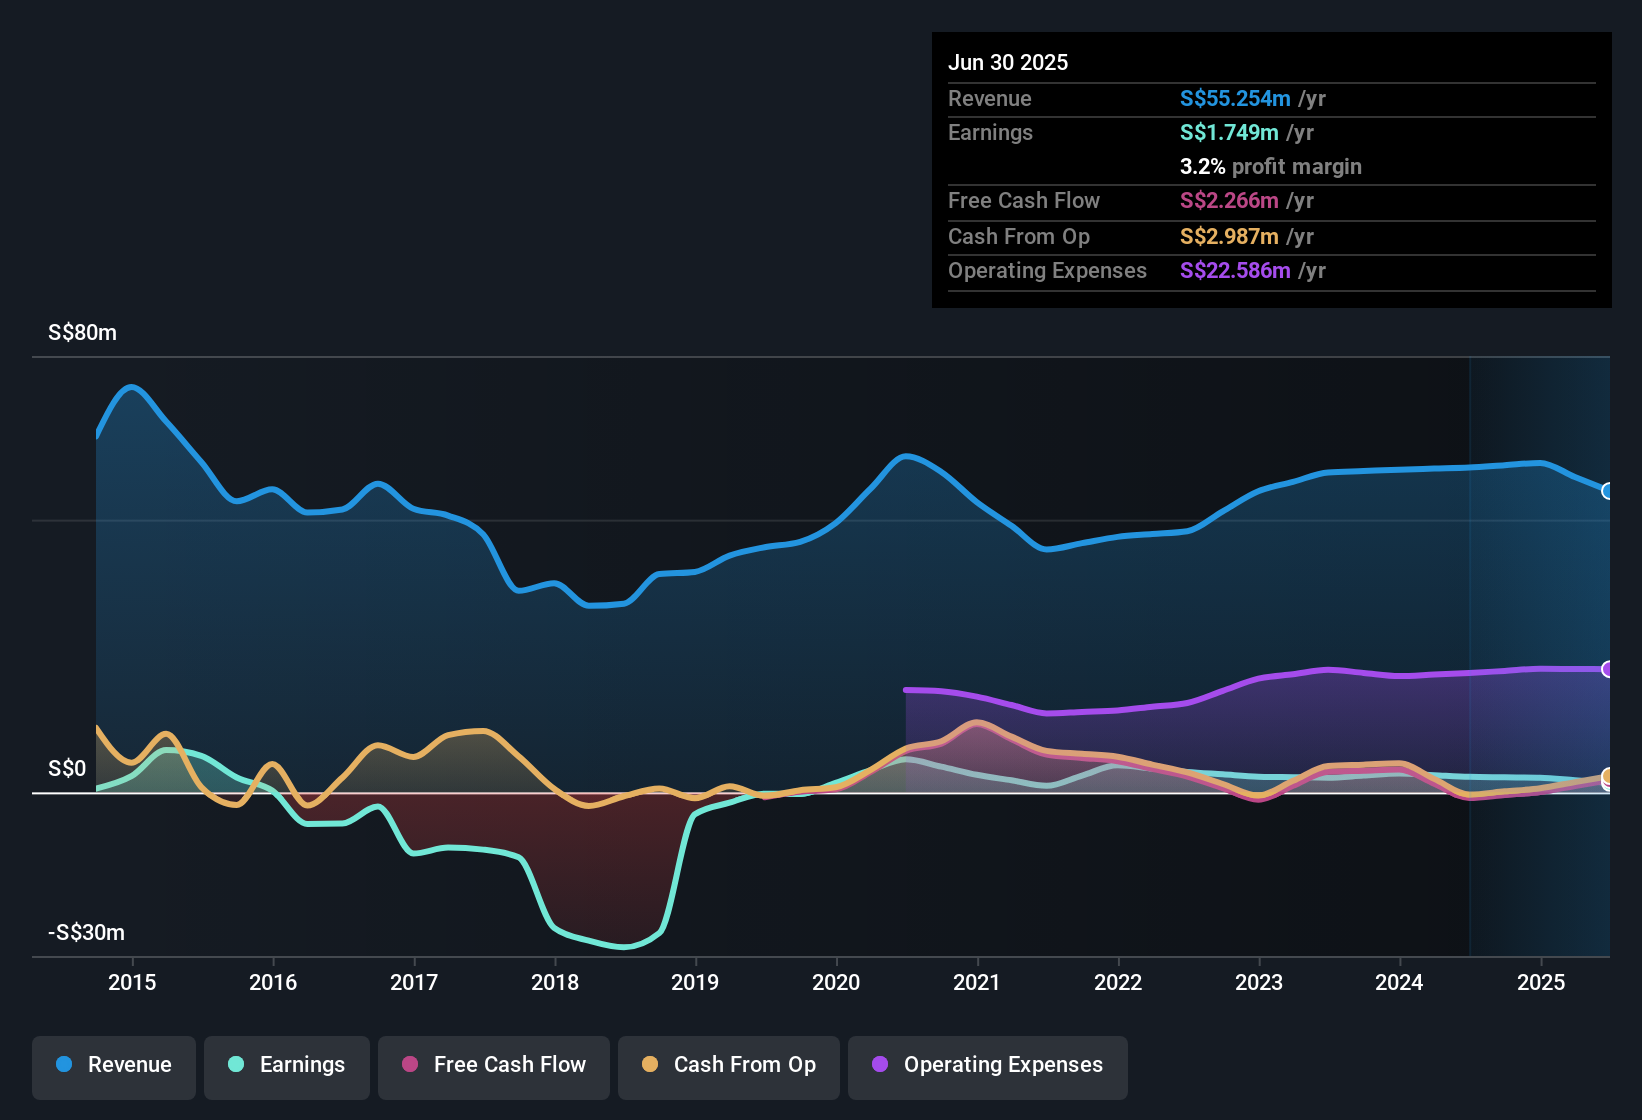Click the tooltip date Jun 30 2025
The height and width of the screenshot is (1120, 1642).
1008,62
